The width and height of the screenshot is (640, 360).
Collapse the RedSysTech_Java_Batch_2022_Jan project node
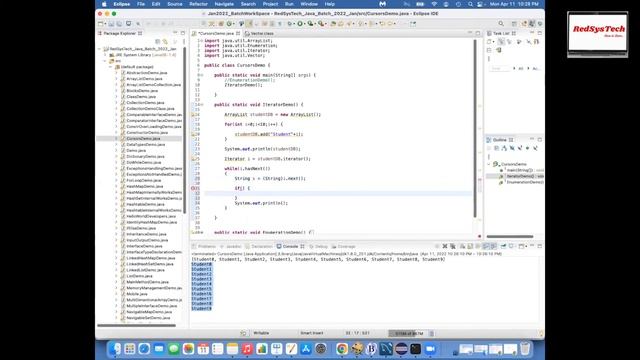(99, 49)
